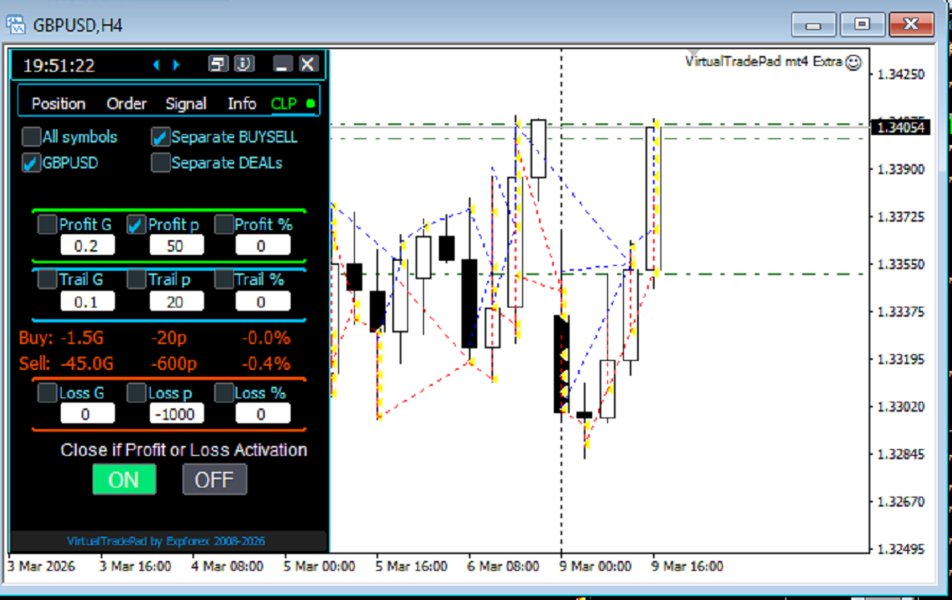
Task: Click the Trail % value field
Action: pos(263,302)
